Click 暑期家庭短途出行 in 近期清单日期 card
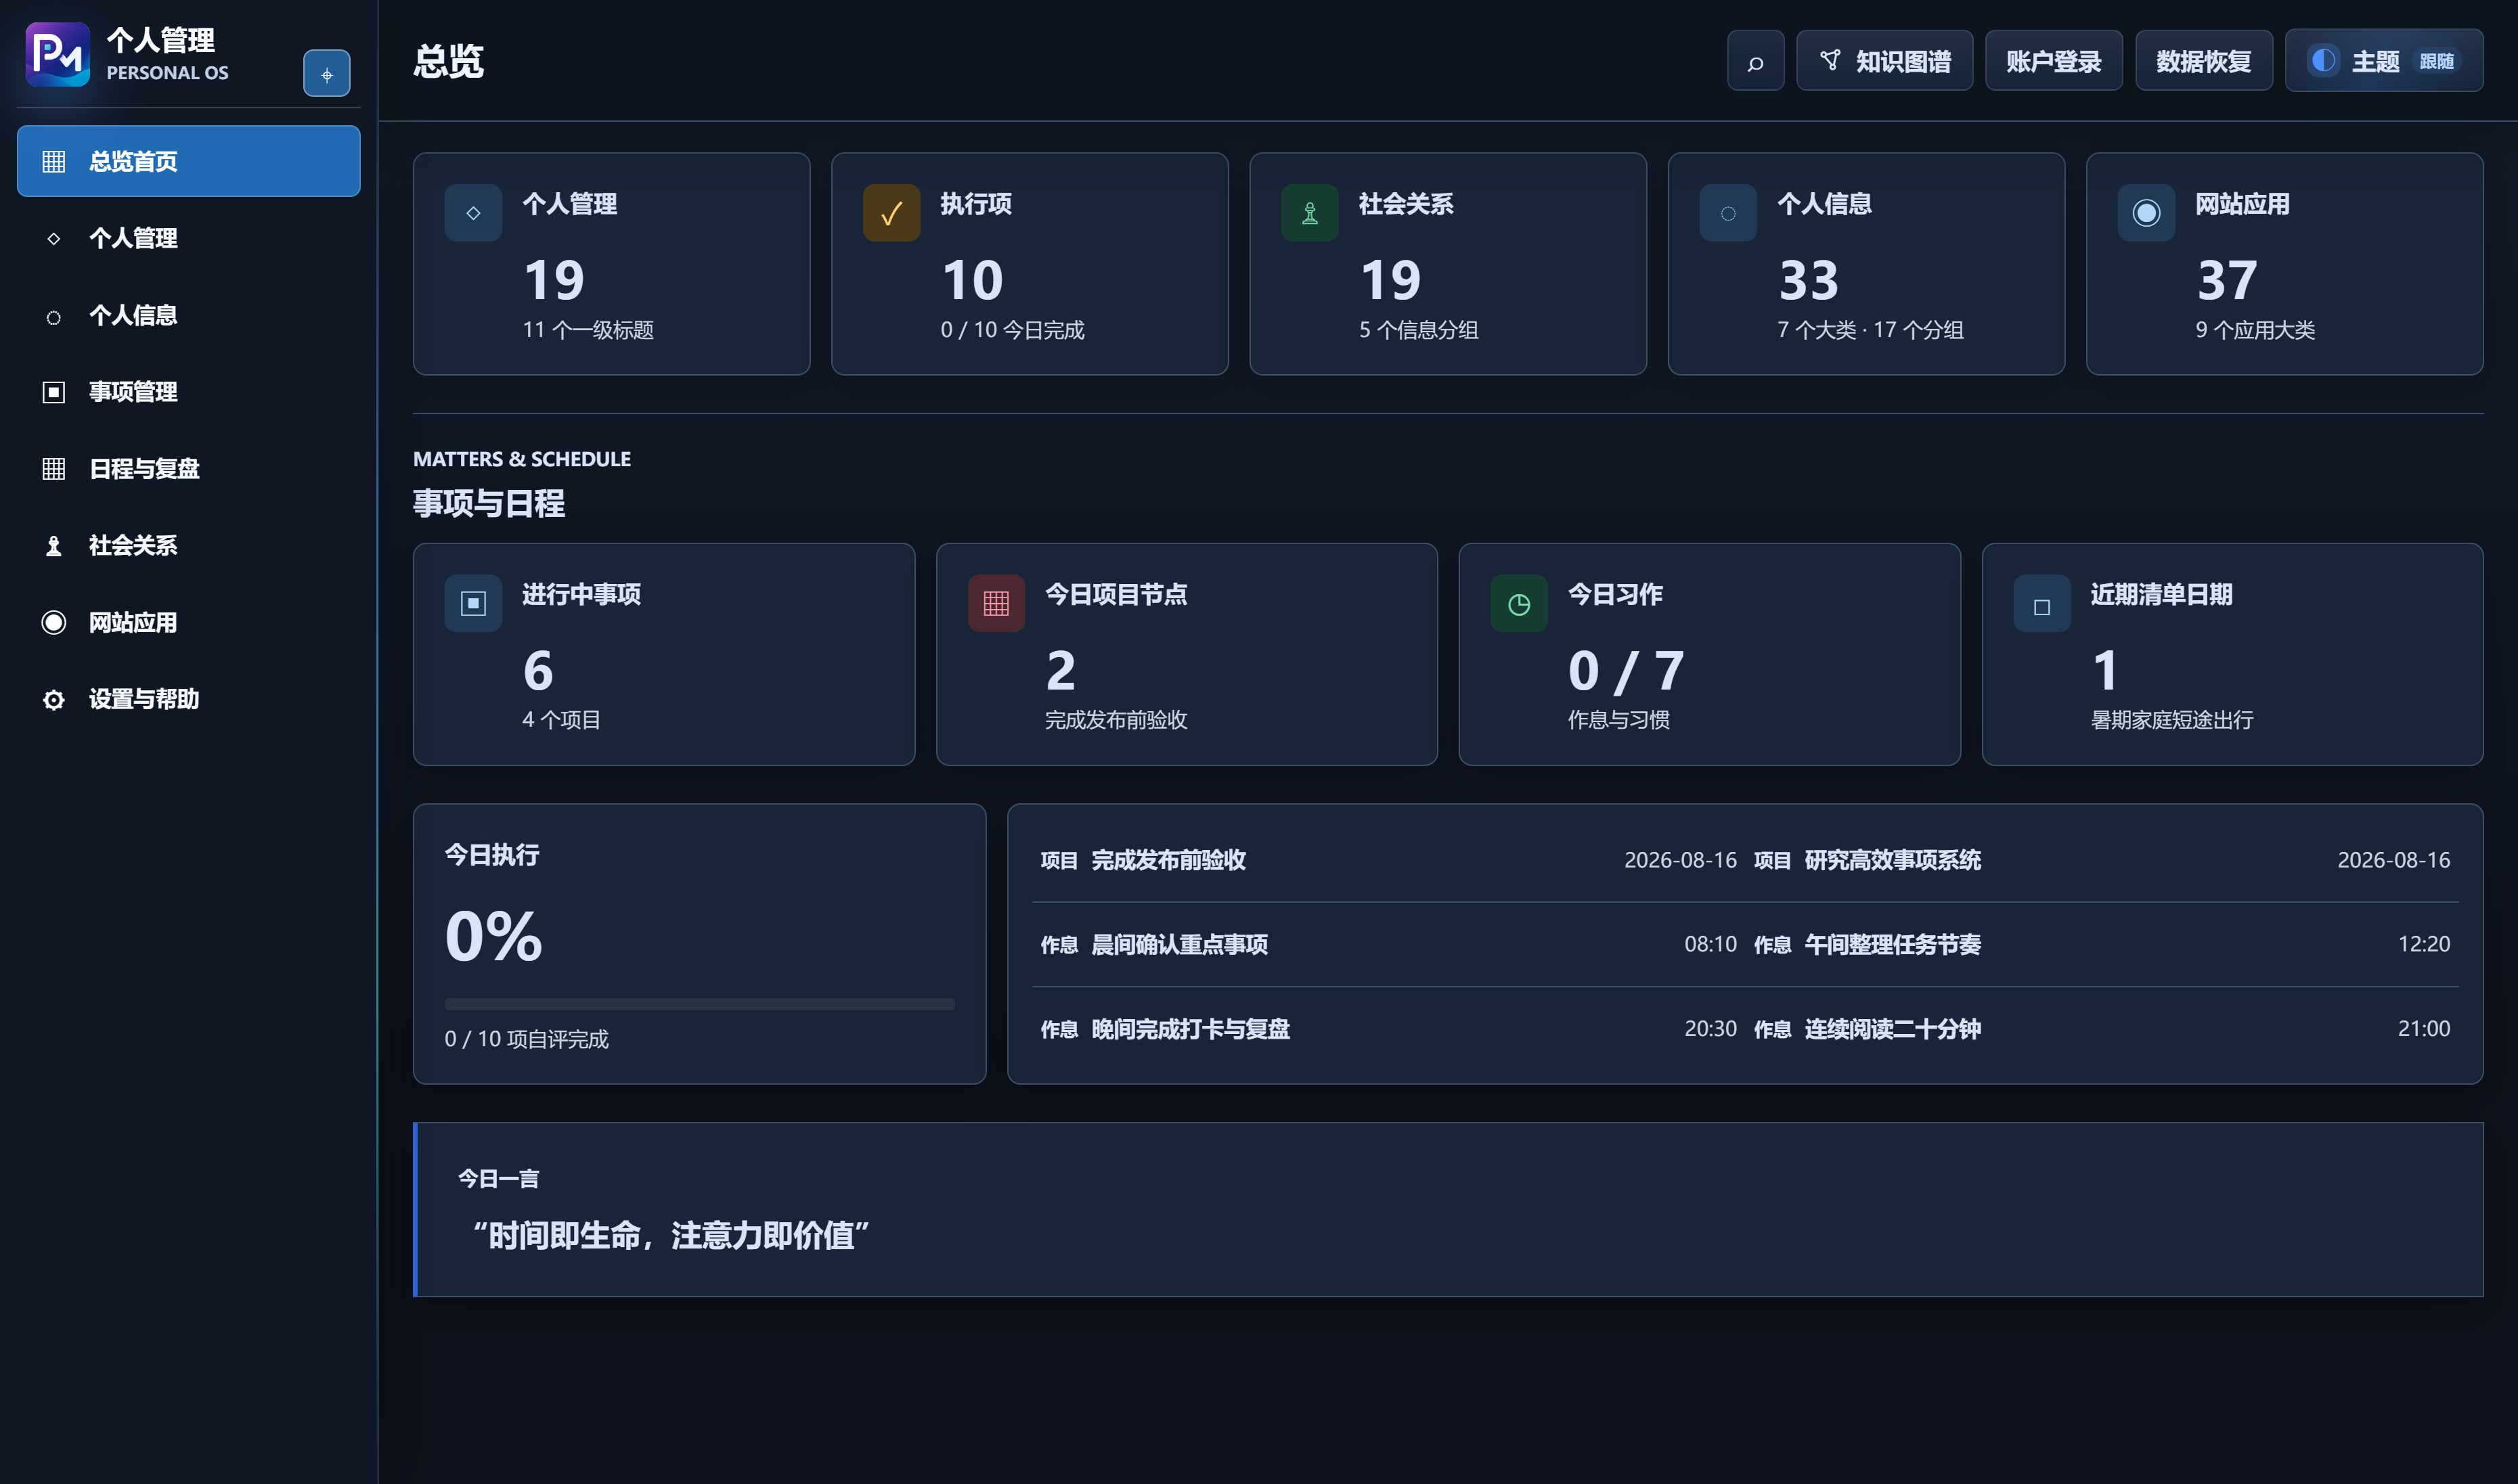 pos(2172,720)
